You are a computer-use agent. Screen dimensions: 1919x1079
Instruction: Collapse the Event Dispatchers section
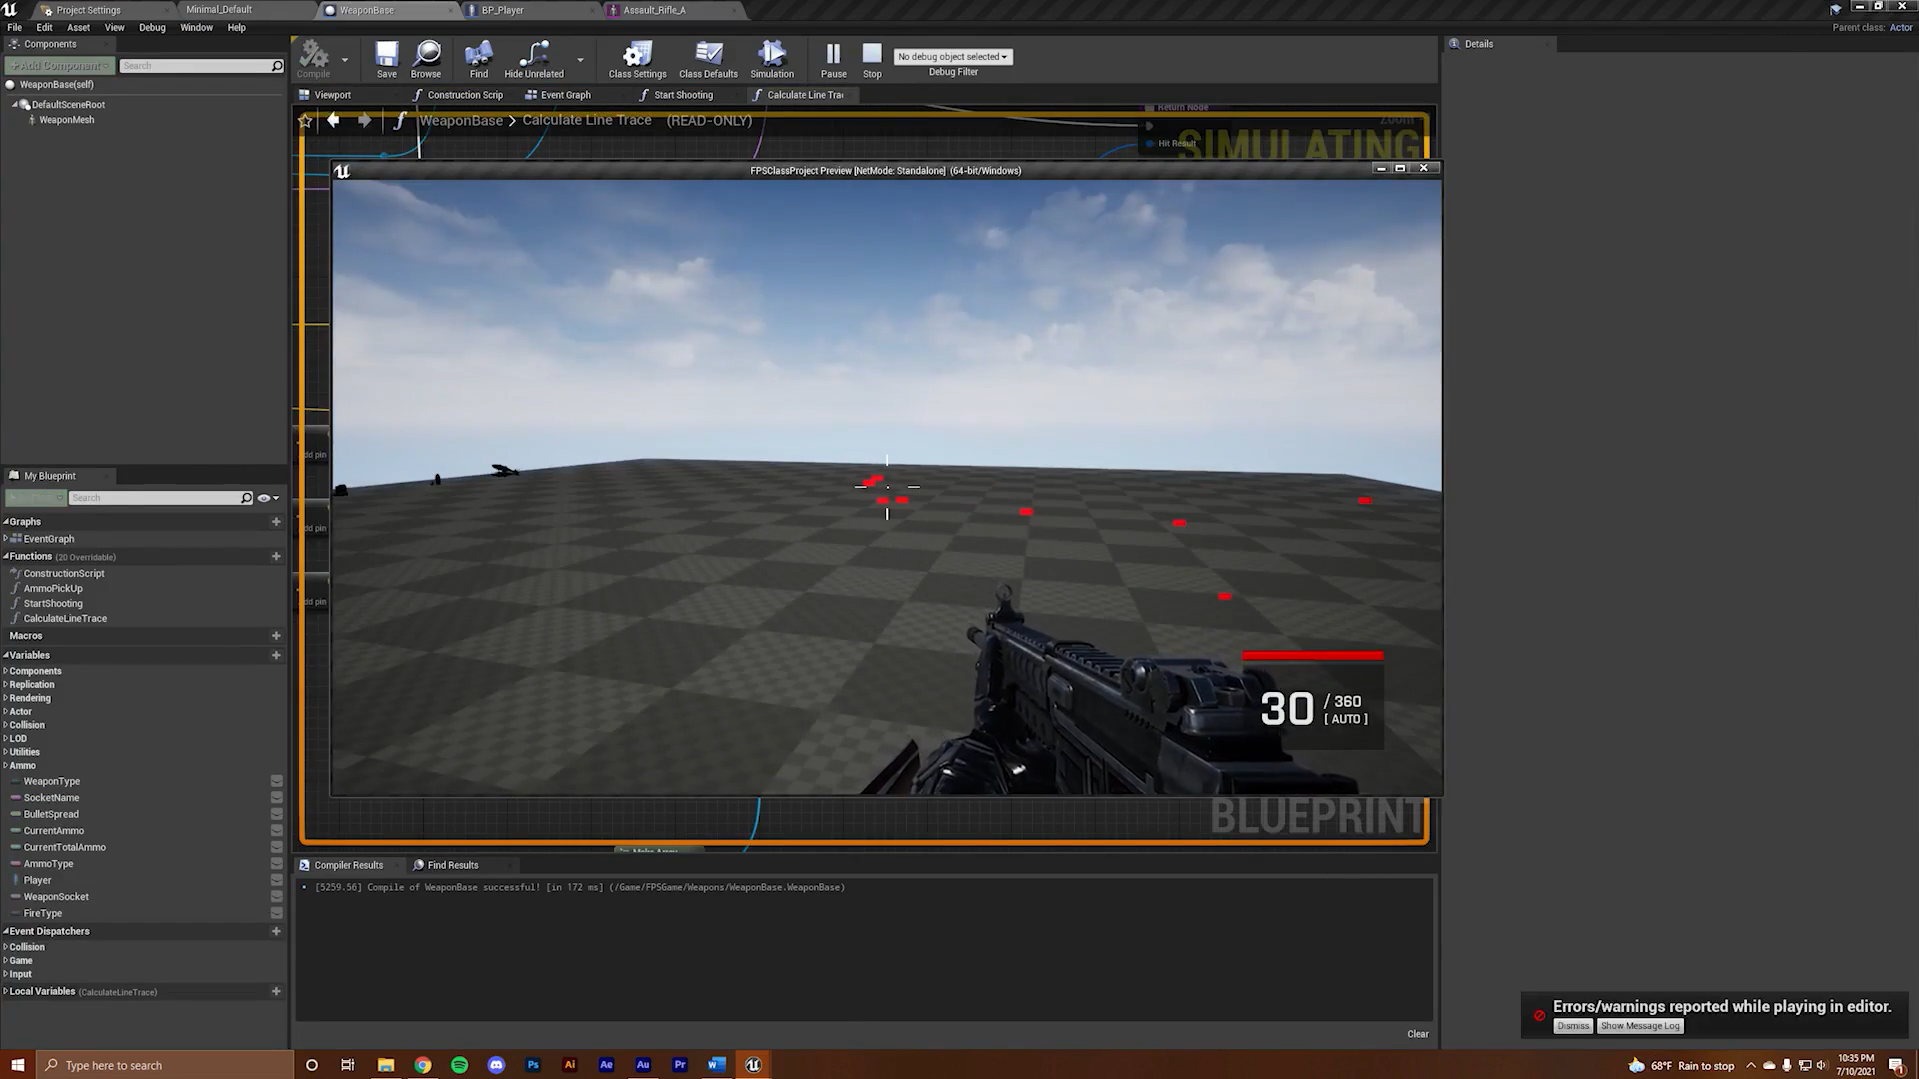click(6, 931)
